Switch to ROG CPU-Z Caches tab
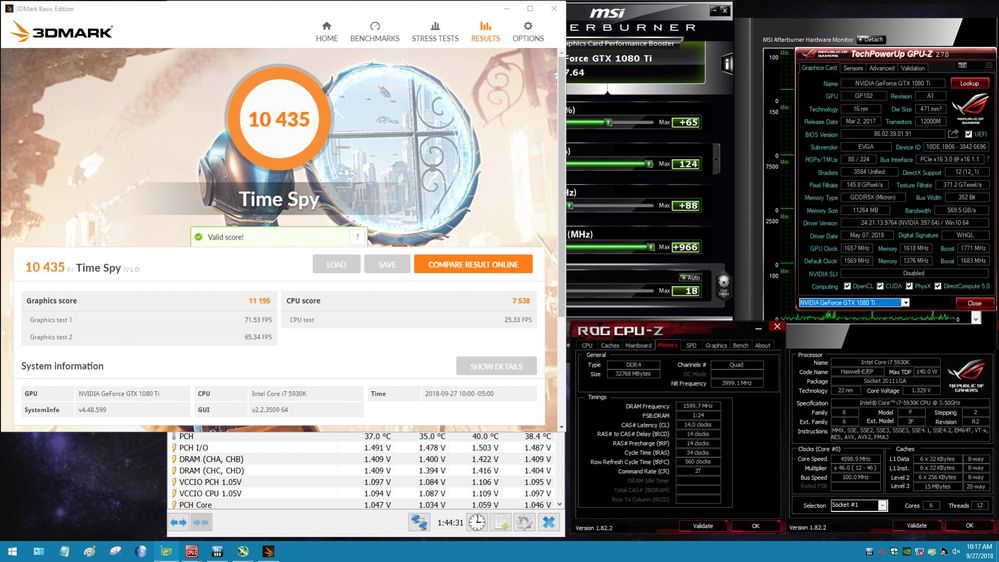This screenshot has width=999, height=562. [610, 345]
